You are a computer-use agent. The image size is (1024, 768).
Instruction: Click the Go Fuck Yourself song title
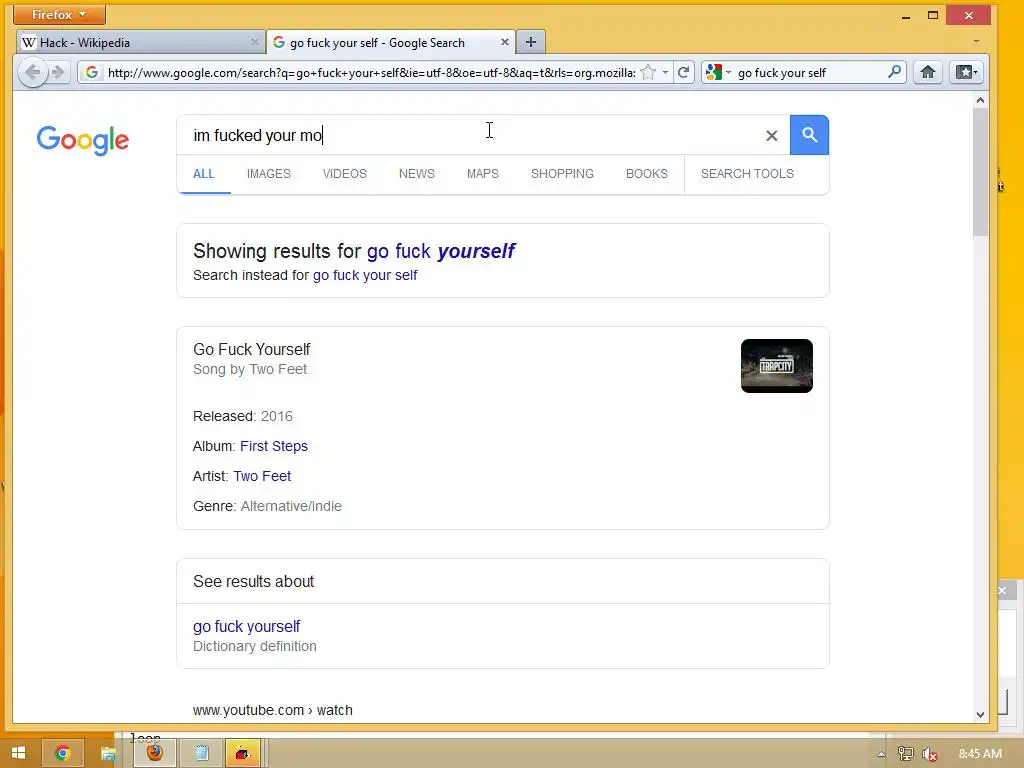click(x=251, y=349)
